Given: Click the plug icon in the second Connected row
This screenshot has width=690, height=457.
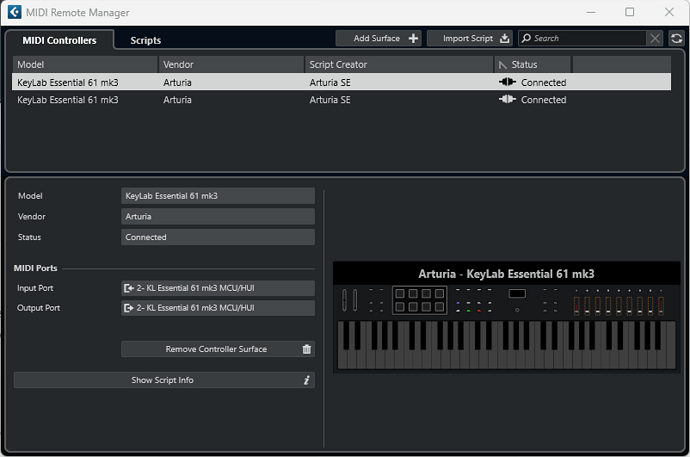Looking at the screenshot, I should click(507, 99).
